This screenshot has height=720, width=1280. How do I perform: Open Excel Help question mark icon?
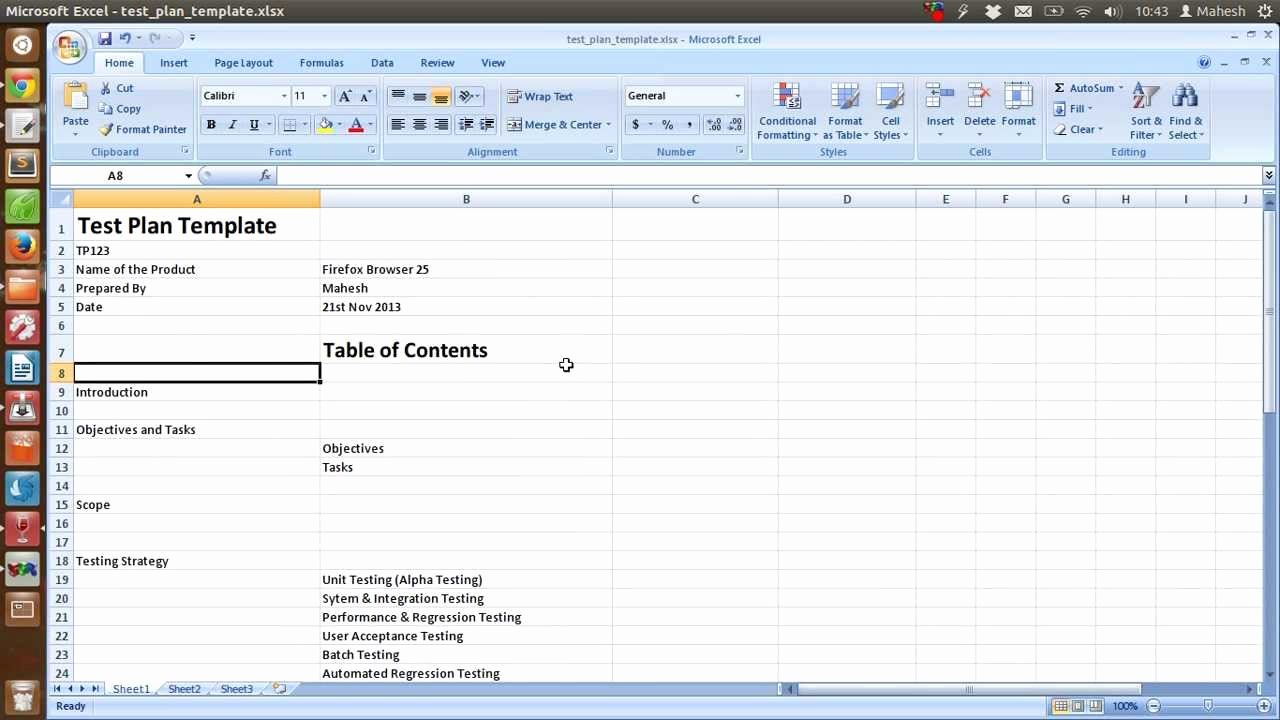(1204, 62)
